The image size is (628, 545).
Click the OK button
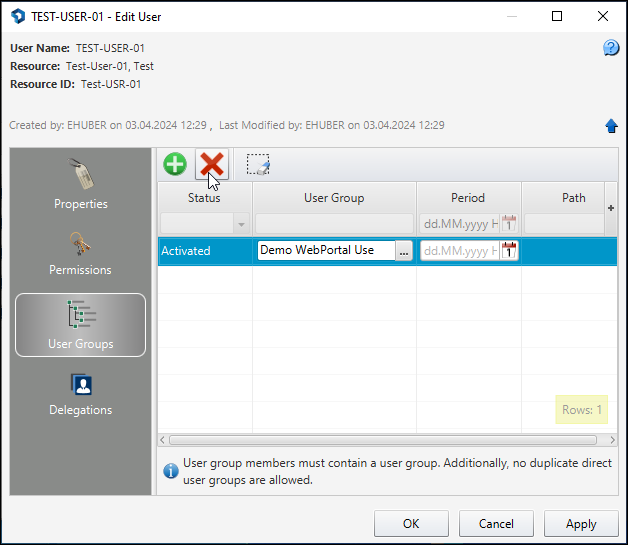(411, 523)
